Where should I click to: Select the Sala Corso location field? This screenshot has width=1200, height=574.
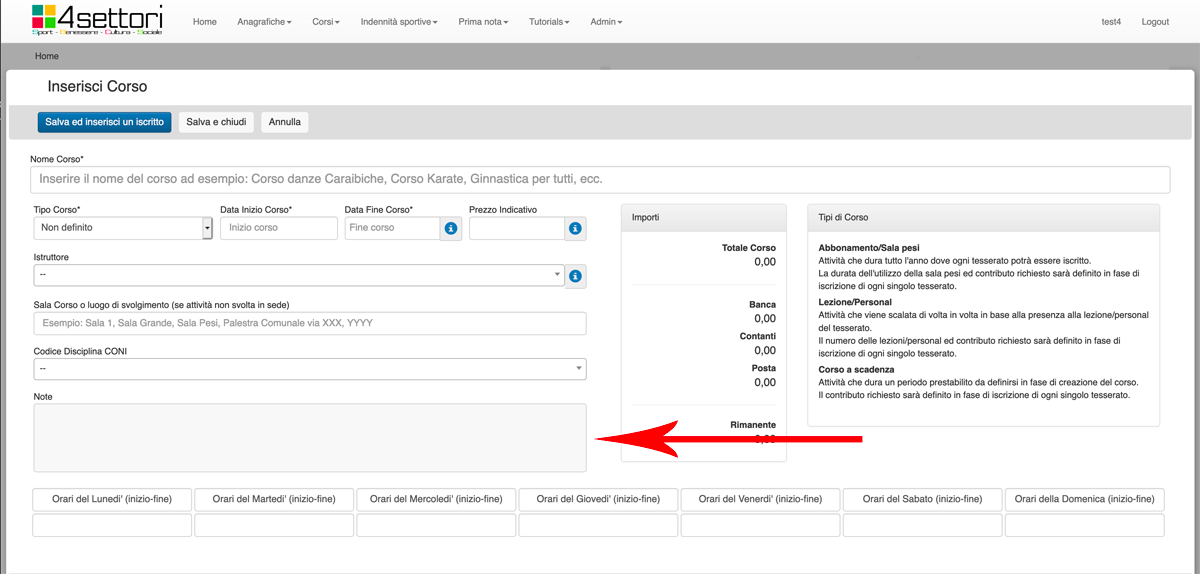click(x=309, y=323)
